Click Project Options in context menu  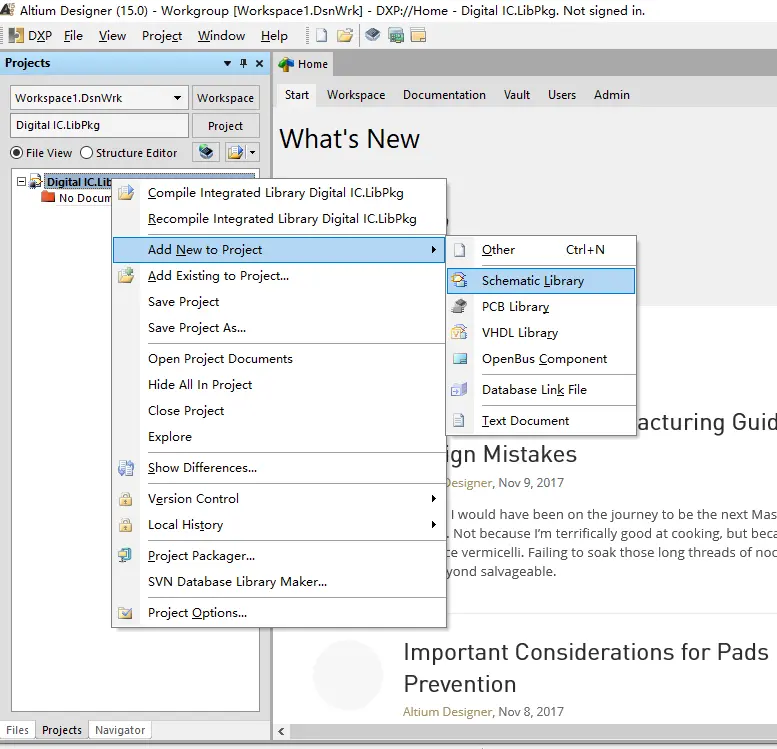[197, 613]
